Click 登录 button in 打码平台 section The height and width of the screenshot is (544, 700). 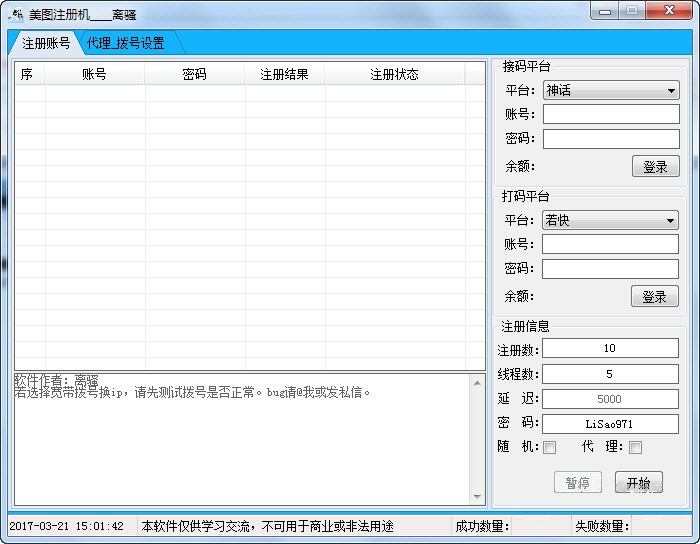[x=655, y=296]
